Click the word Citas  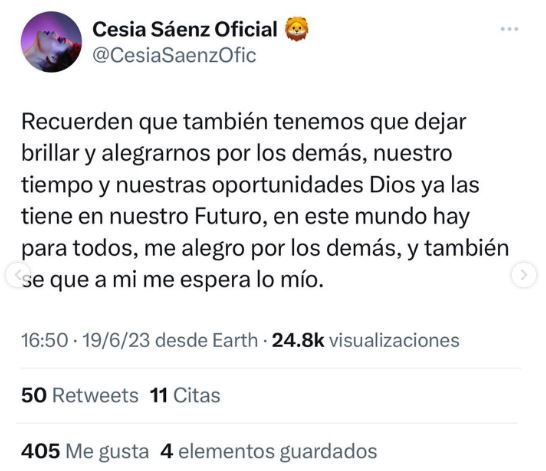197,395
